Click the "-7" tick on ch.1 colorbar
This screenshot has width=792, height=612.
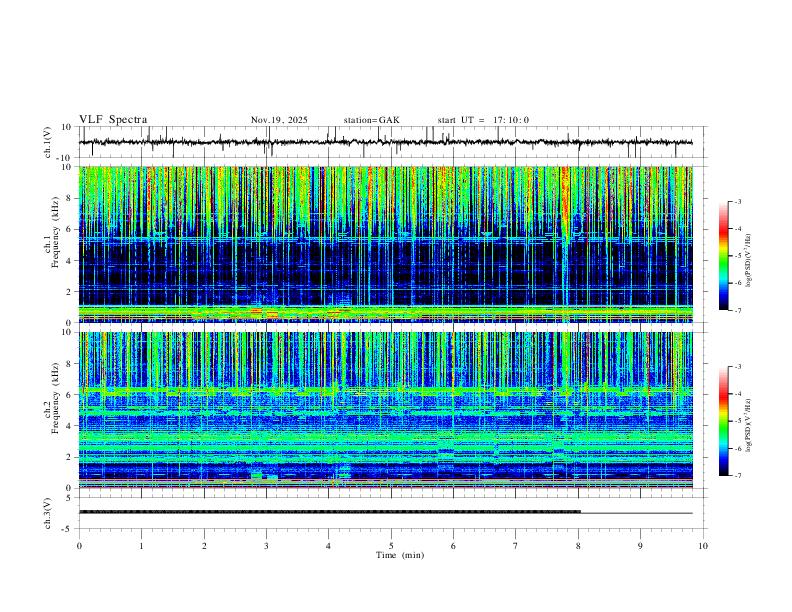pyautogui.click(x=738, y=311)
